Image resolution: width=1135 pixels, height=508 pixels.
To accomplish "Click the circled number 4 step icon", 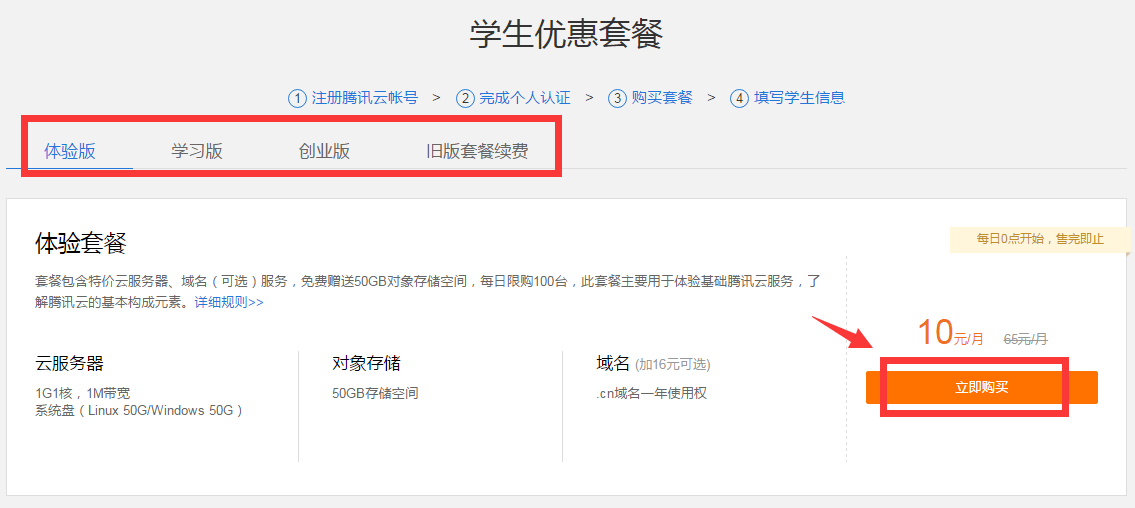I will coord(740,98).
